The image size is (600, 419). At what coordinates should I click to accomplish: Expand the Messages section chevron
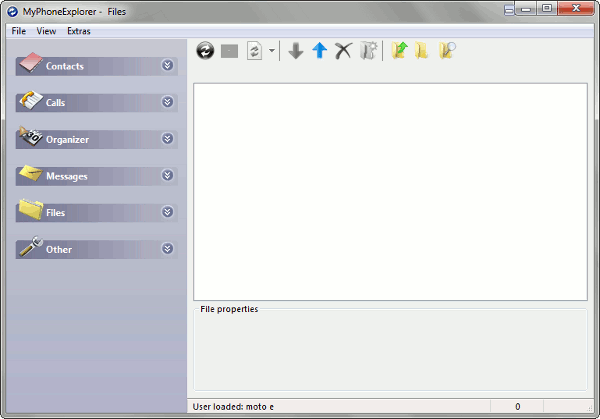167,175
